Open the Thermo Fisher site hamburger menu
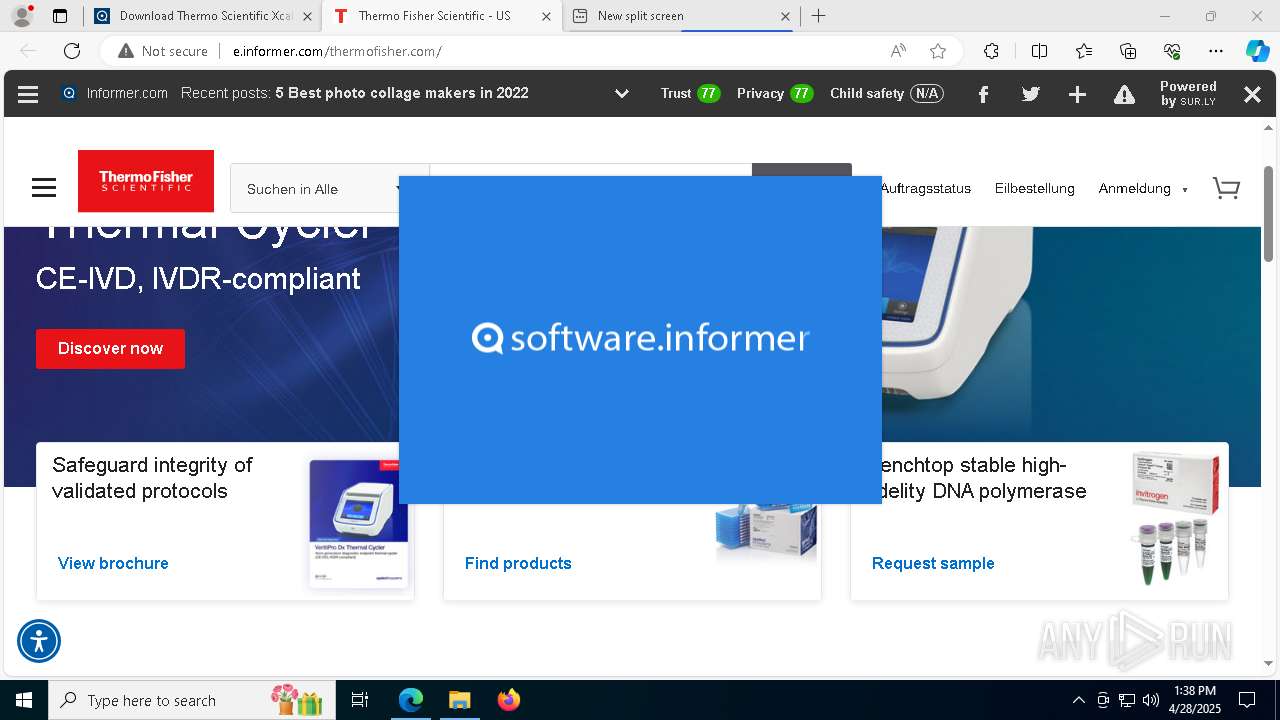Screen dimensions: 1280x720 [44, 188]
